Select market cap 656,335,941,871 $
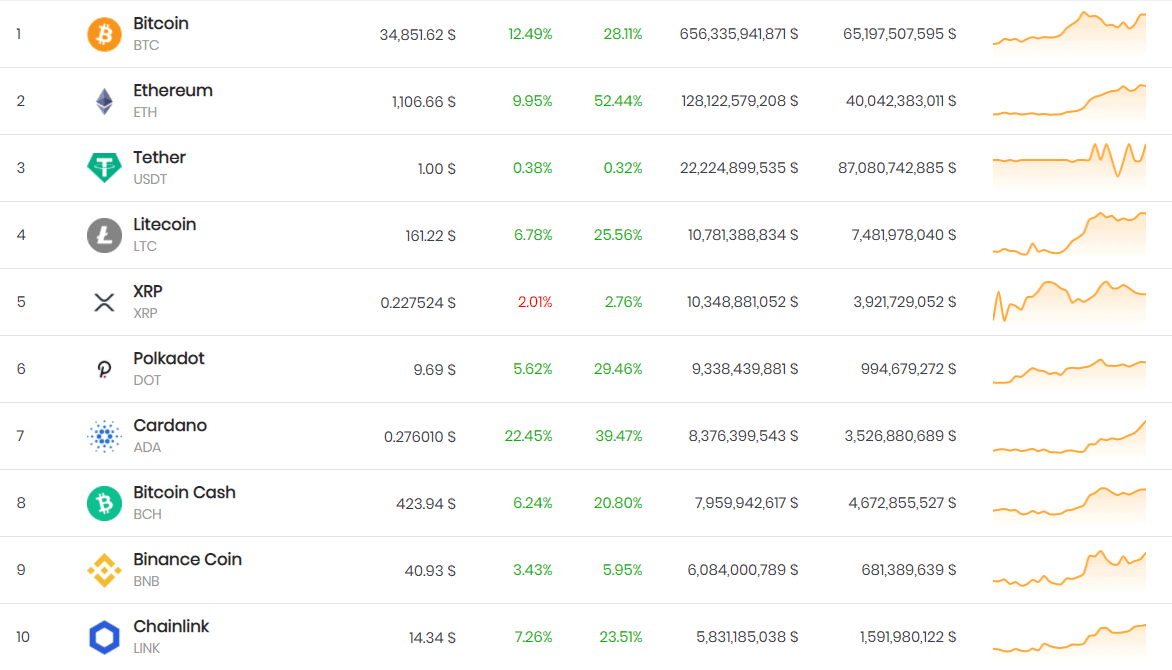Image resolution: width=1172 pixels, height=670 pixels. click(x=738, y=34)
